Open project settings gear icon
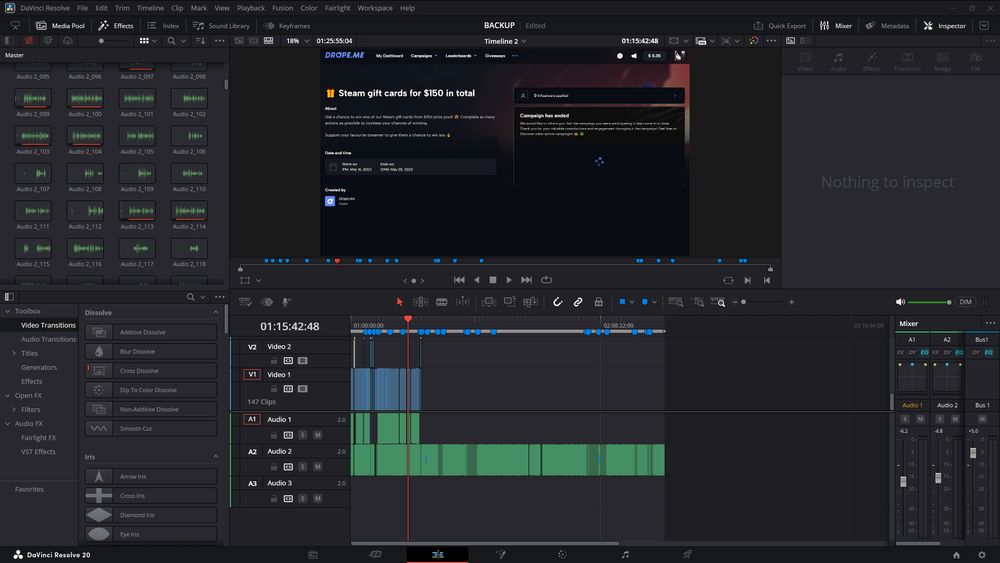 click(982, 555)
